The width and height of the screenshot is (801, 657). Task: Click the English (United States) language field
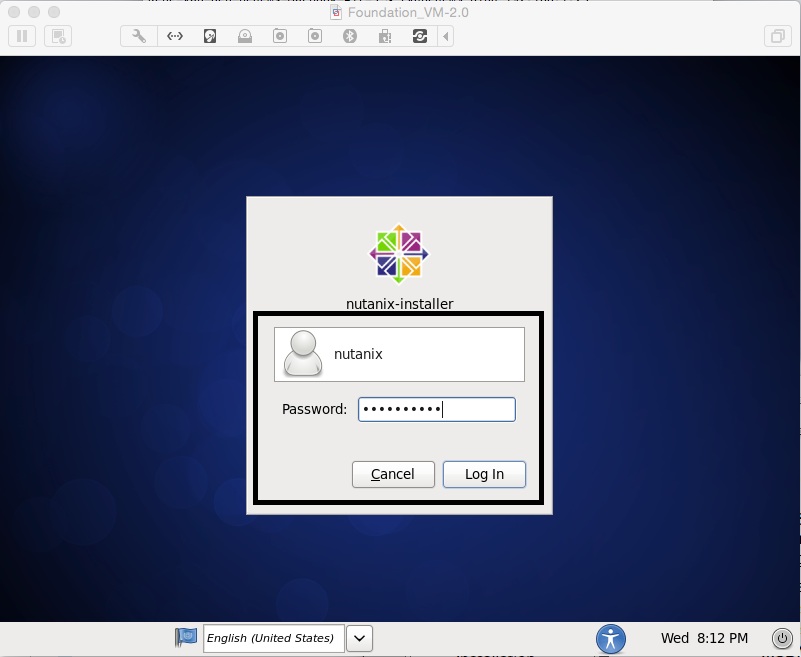click(273, 638)
